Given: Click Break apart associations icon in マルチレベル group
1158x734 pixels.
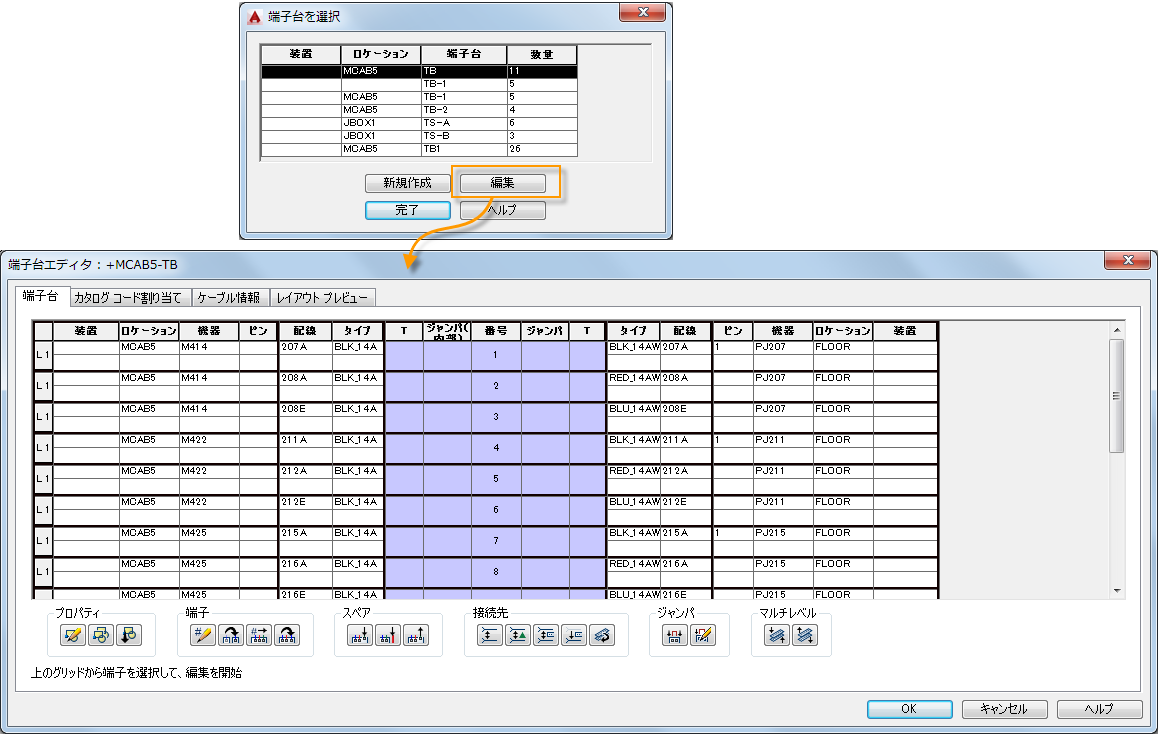Looking at the screenshot, I should click(x=804, y=635).
